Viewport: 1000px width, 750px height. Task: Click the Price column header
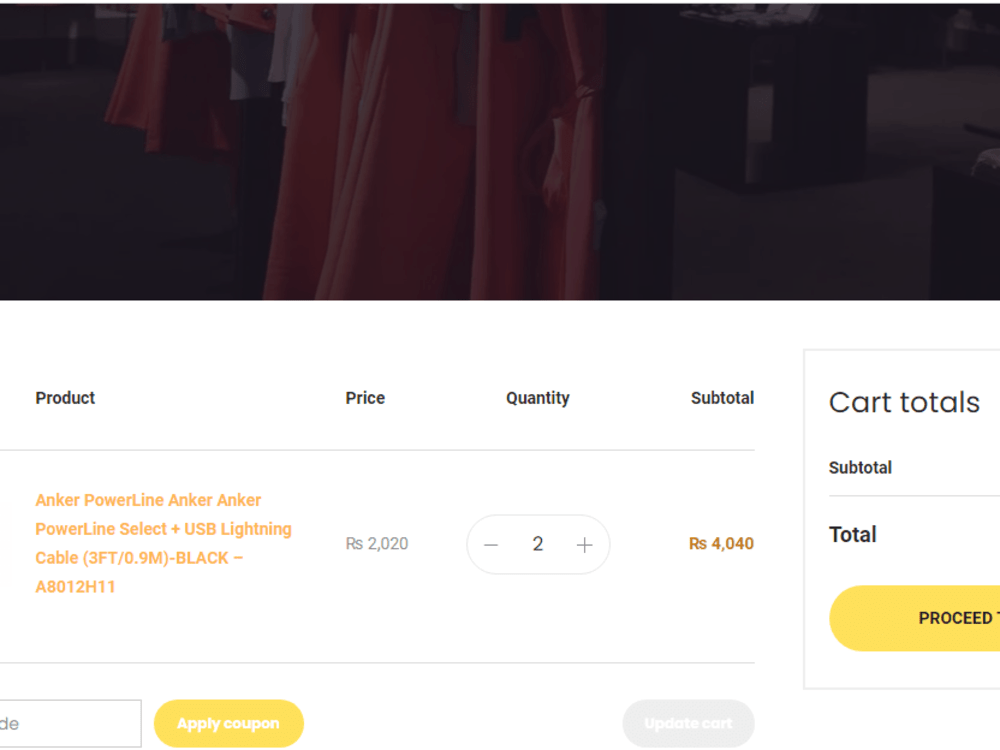point(365,398)
